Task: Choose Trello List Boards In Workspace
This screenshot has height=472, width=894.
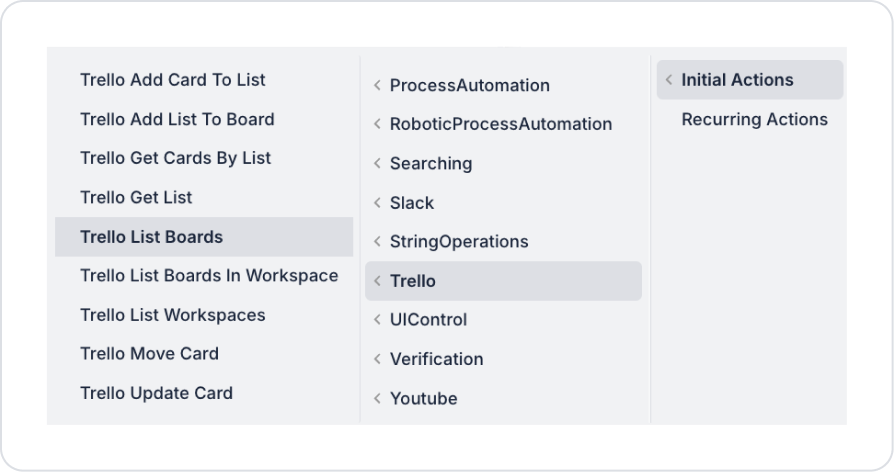Action: click(x=209, y=276)
